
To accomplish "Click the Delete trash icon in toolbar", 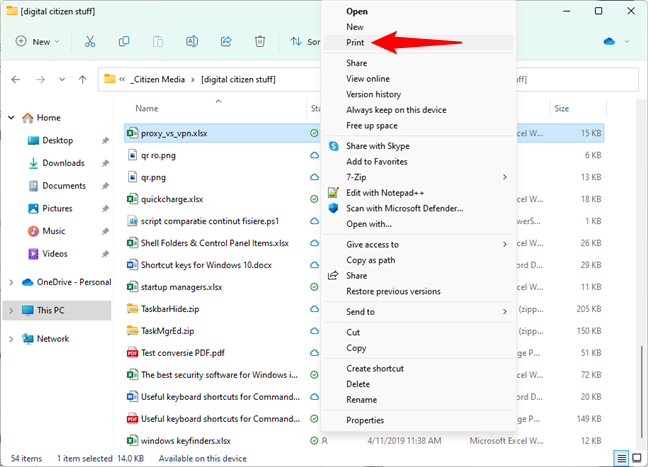I will 260,42.
